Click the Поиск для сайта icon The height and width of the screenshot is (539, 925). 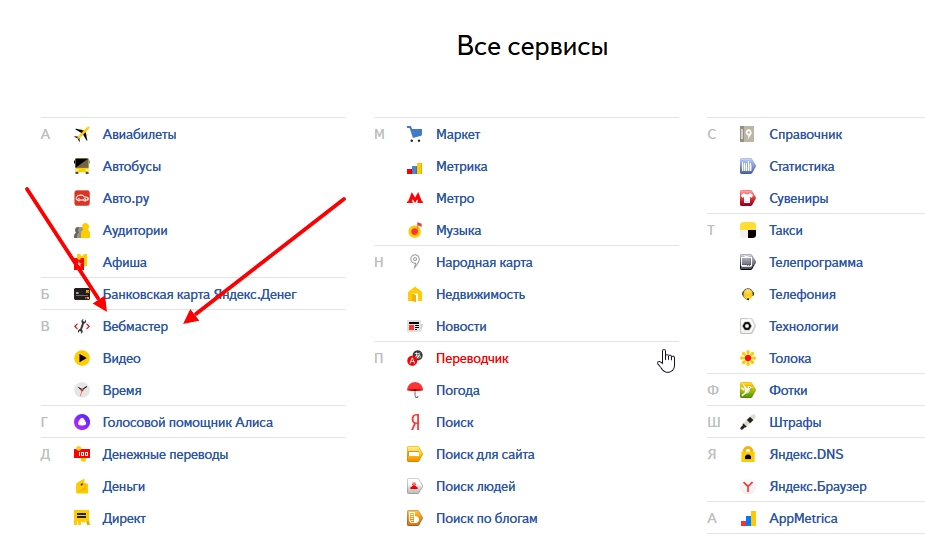coord(415,454)
